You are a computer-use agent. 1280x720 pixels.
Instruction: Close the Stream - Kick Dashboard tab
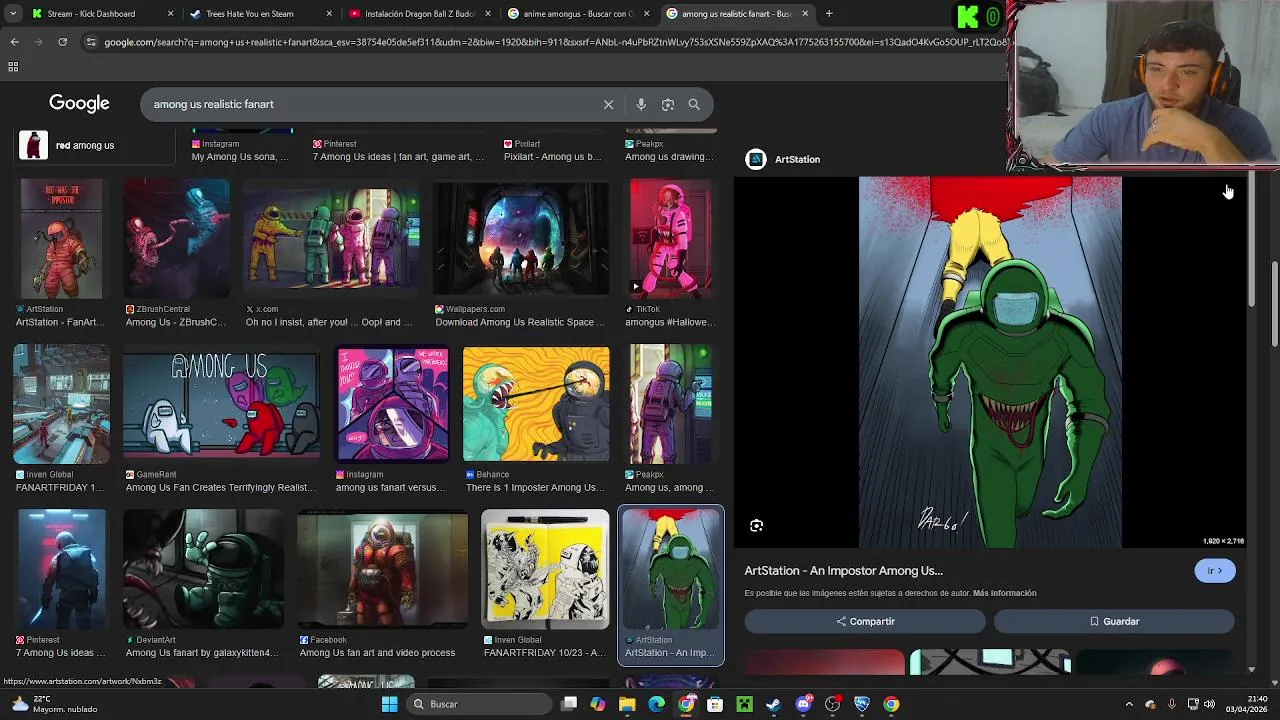170,14
